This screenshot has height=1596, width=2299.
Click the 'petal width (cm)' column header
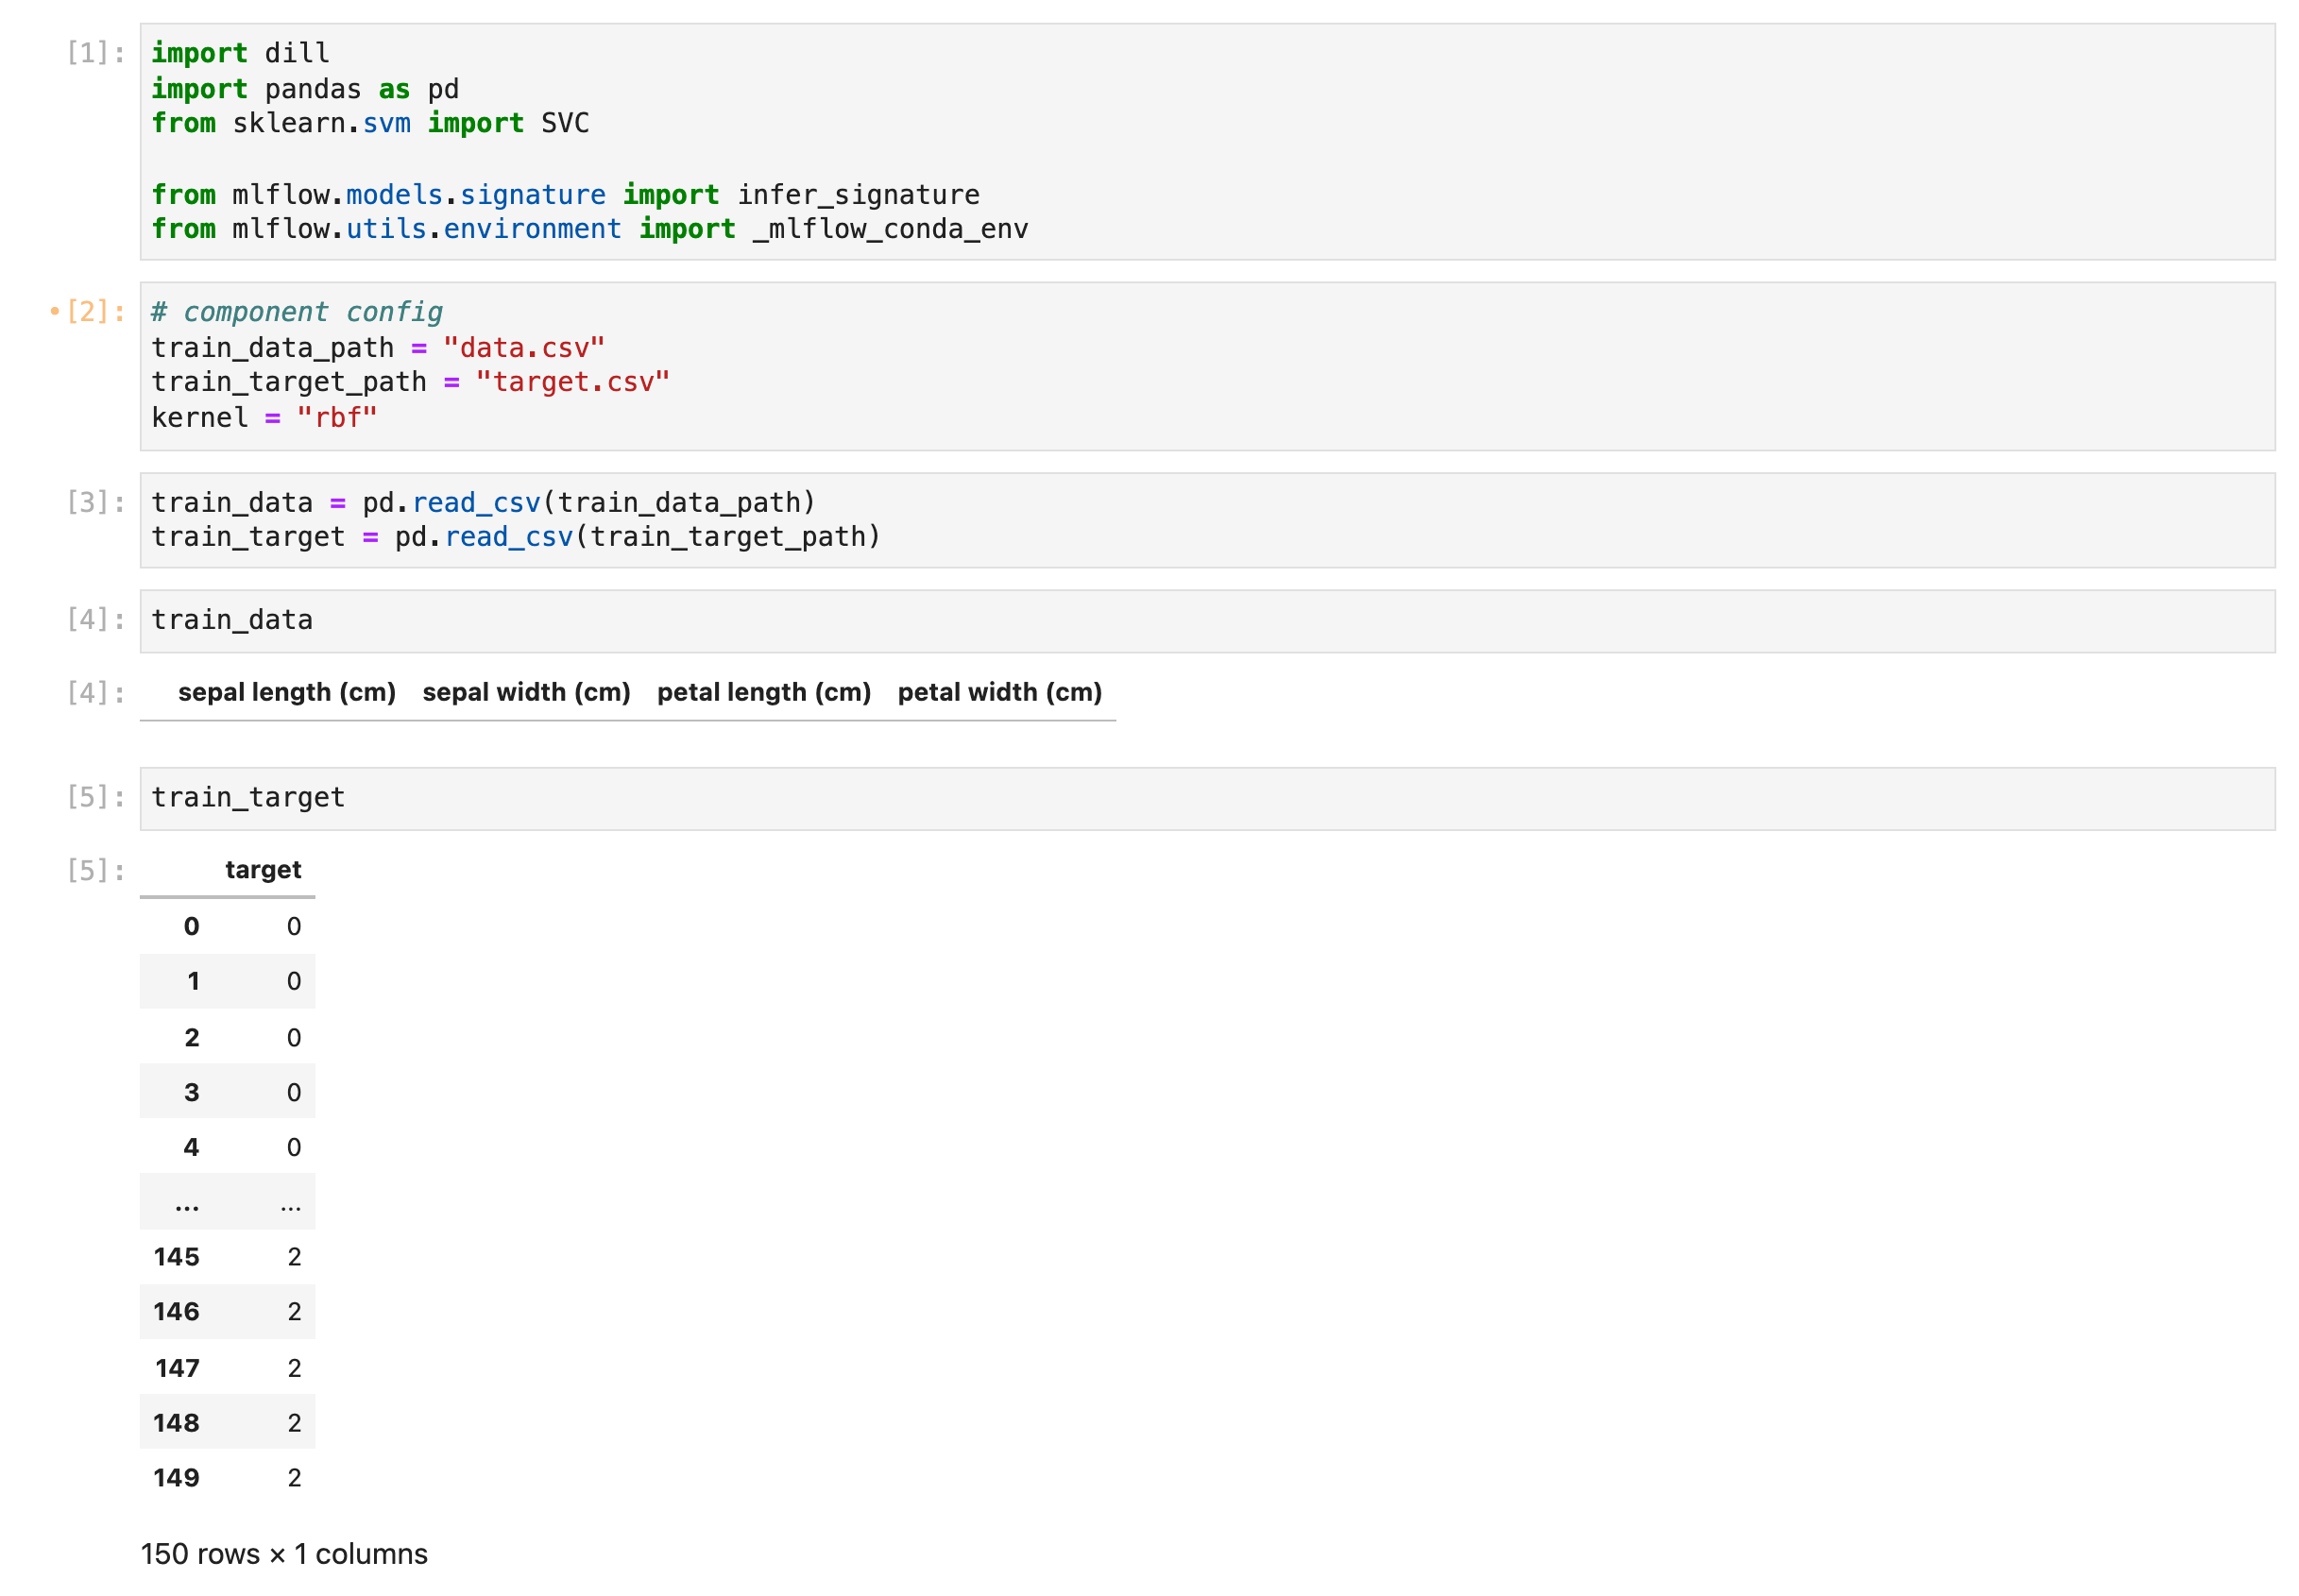(1000, 692)
